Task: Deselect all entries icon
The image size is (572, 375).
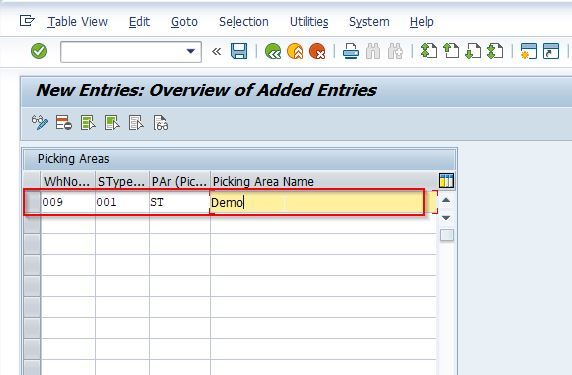Action: (x=136, y=123)
